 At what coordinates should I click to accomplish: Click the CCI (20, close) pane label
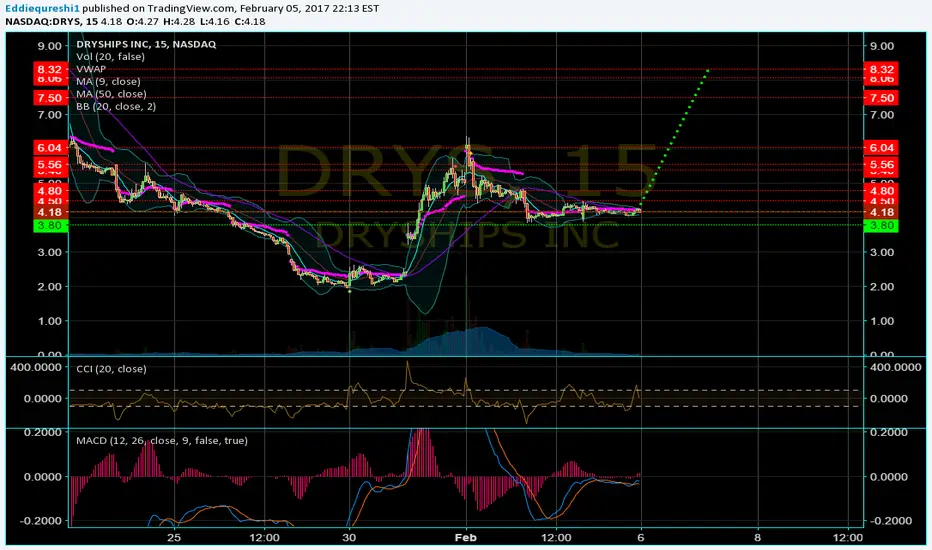(111, 369)
